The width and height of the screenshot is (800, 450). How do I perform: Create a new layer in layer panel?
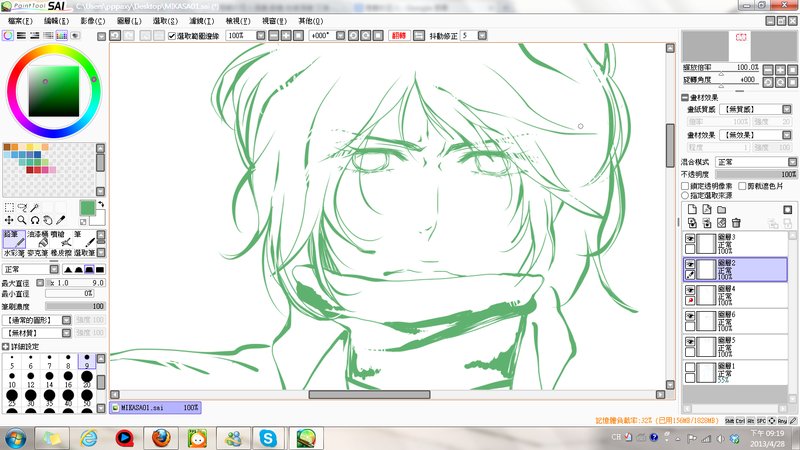(692, 209)
